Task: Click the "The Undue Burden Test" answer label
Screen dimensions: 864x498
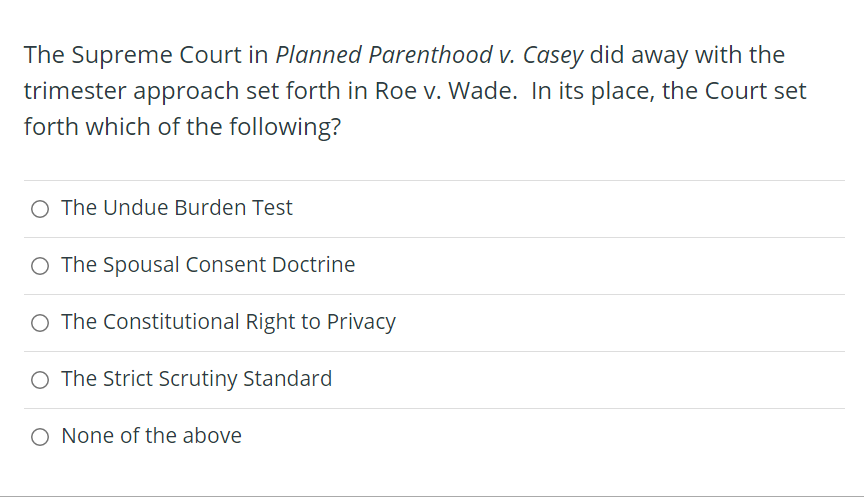Action: click(x=177, y=208)
